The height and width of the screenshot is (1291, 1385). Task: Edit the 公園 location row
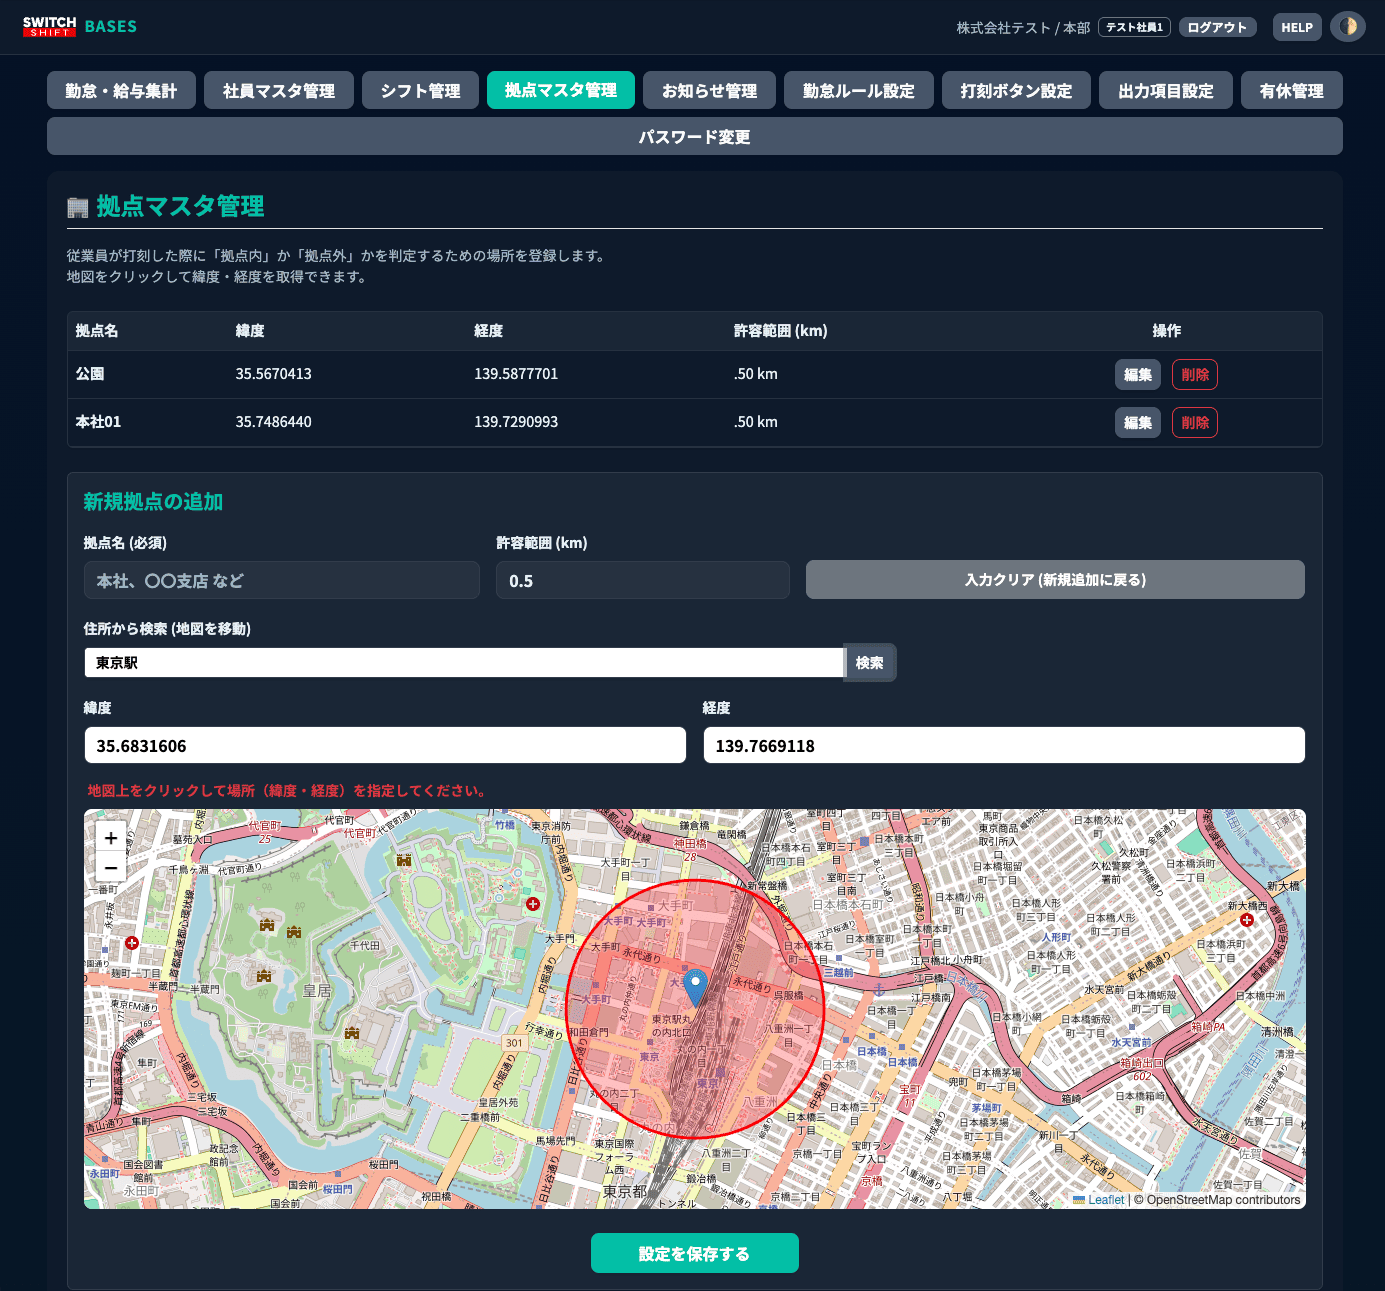coord(1137,375)
